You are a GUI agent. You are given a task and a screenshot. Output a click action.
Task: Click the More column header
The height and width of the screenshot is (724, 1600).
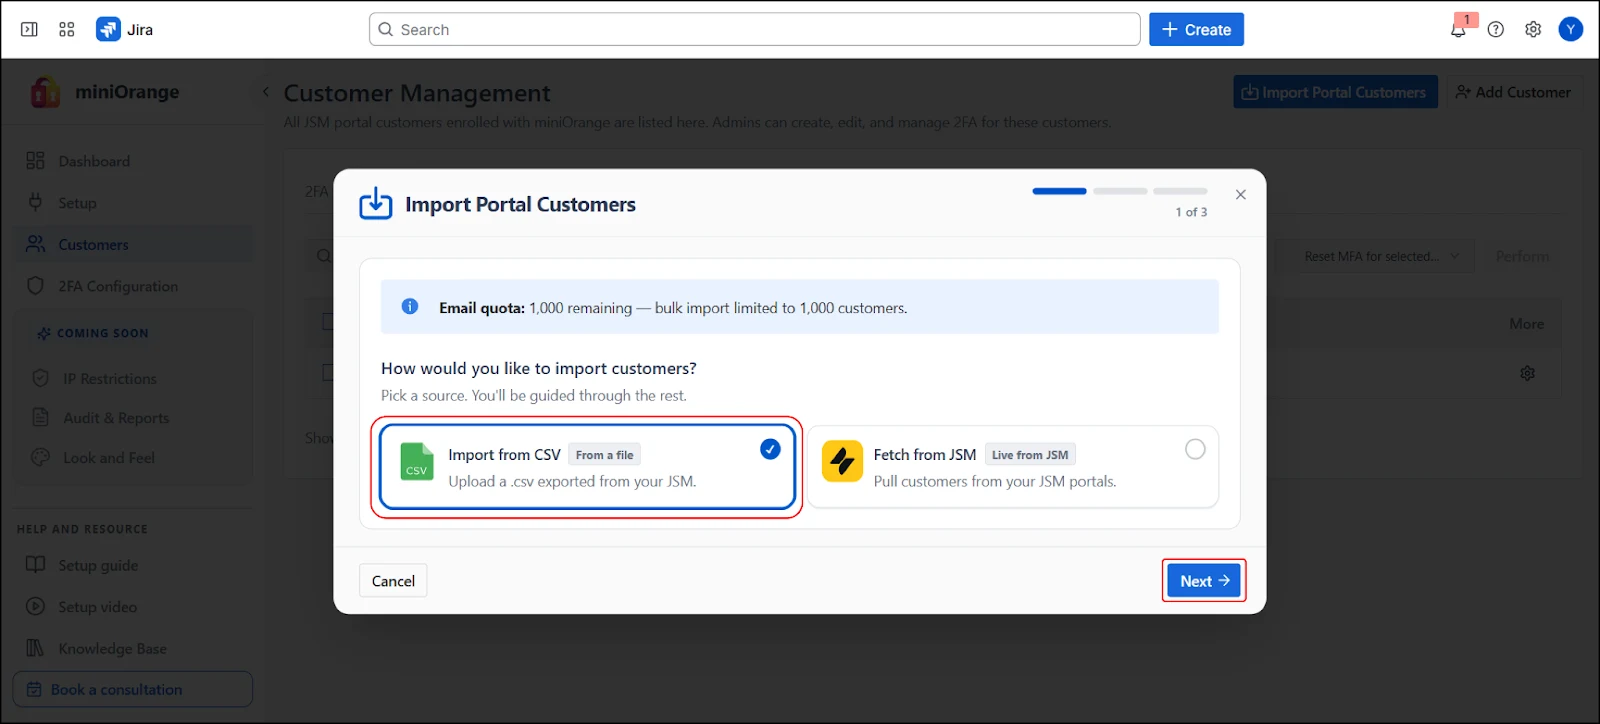(1527, 324)
